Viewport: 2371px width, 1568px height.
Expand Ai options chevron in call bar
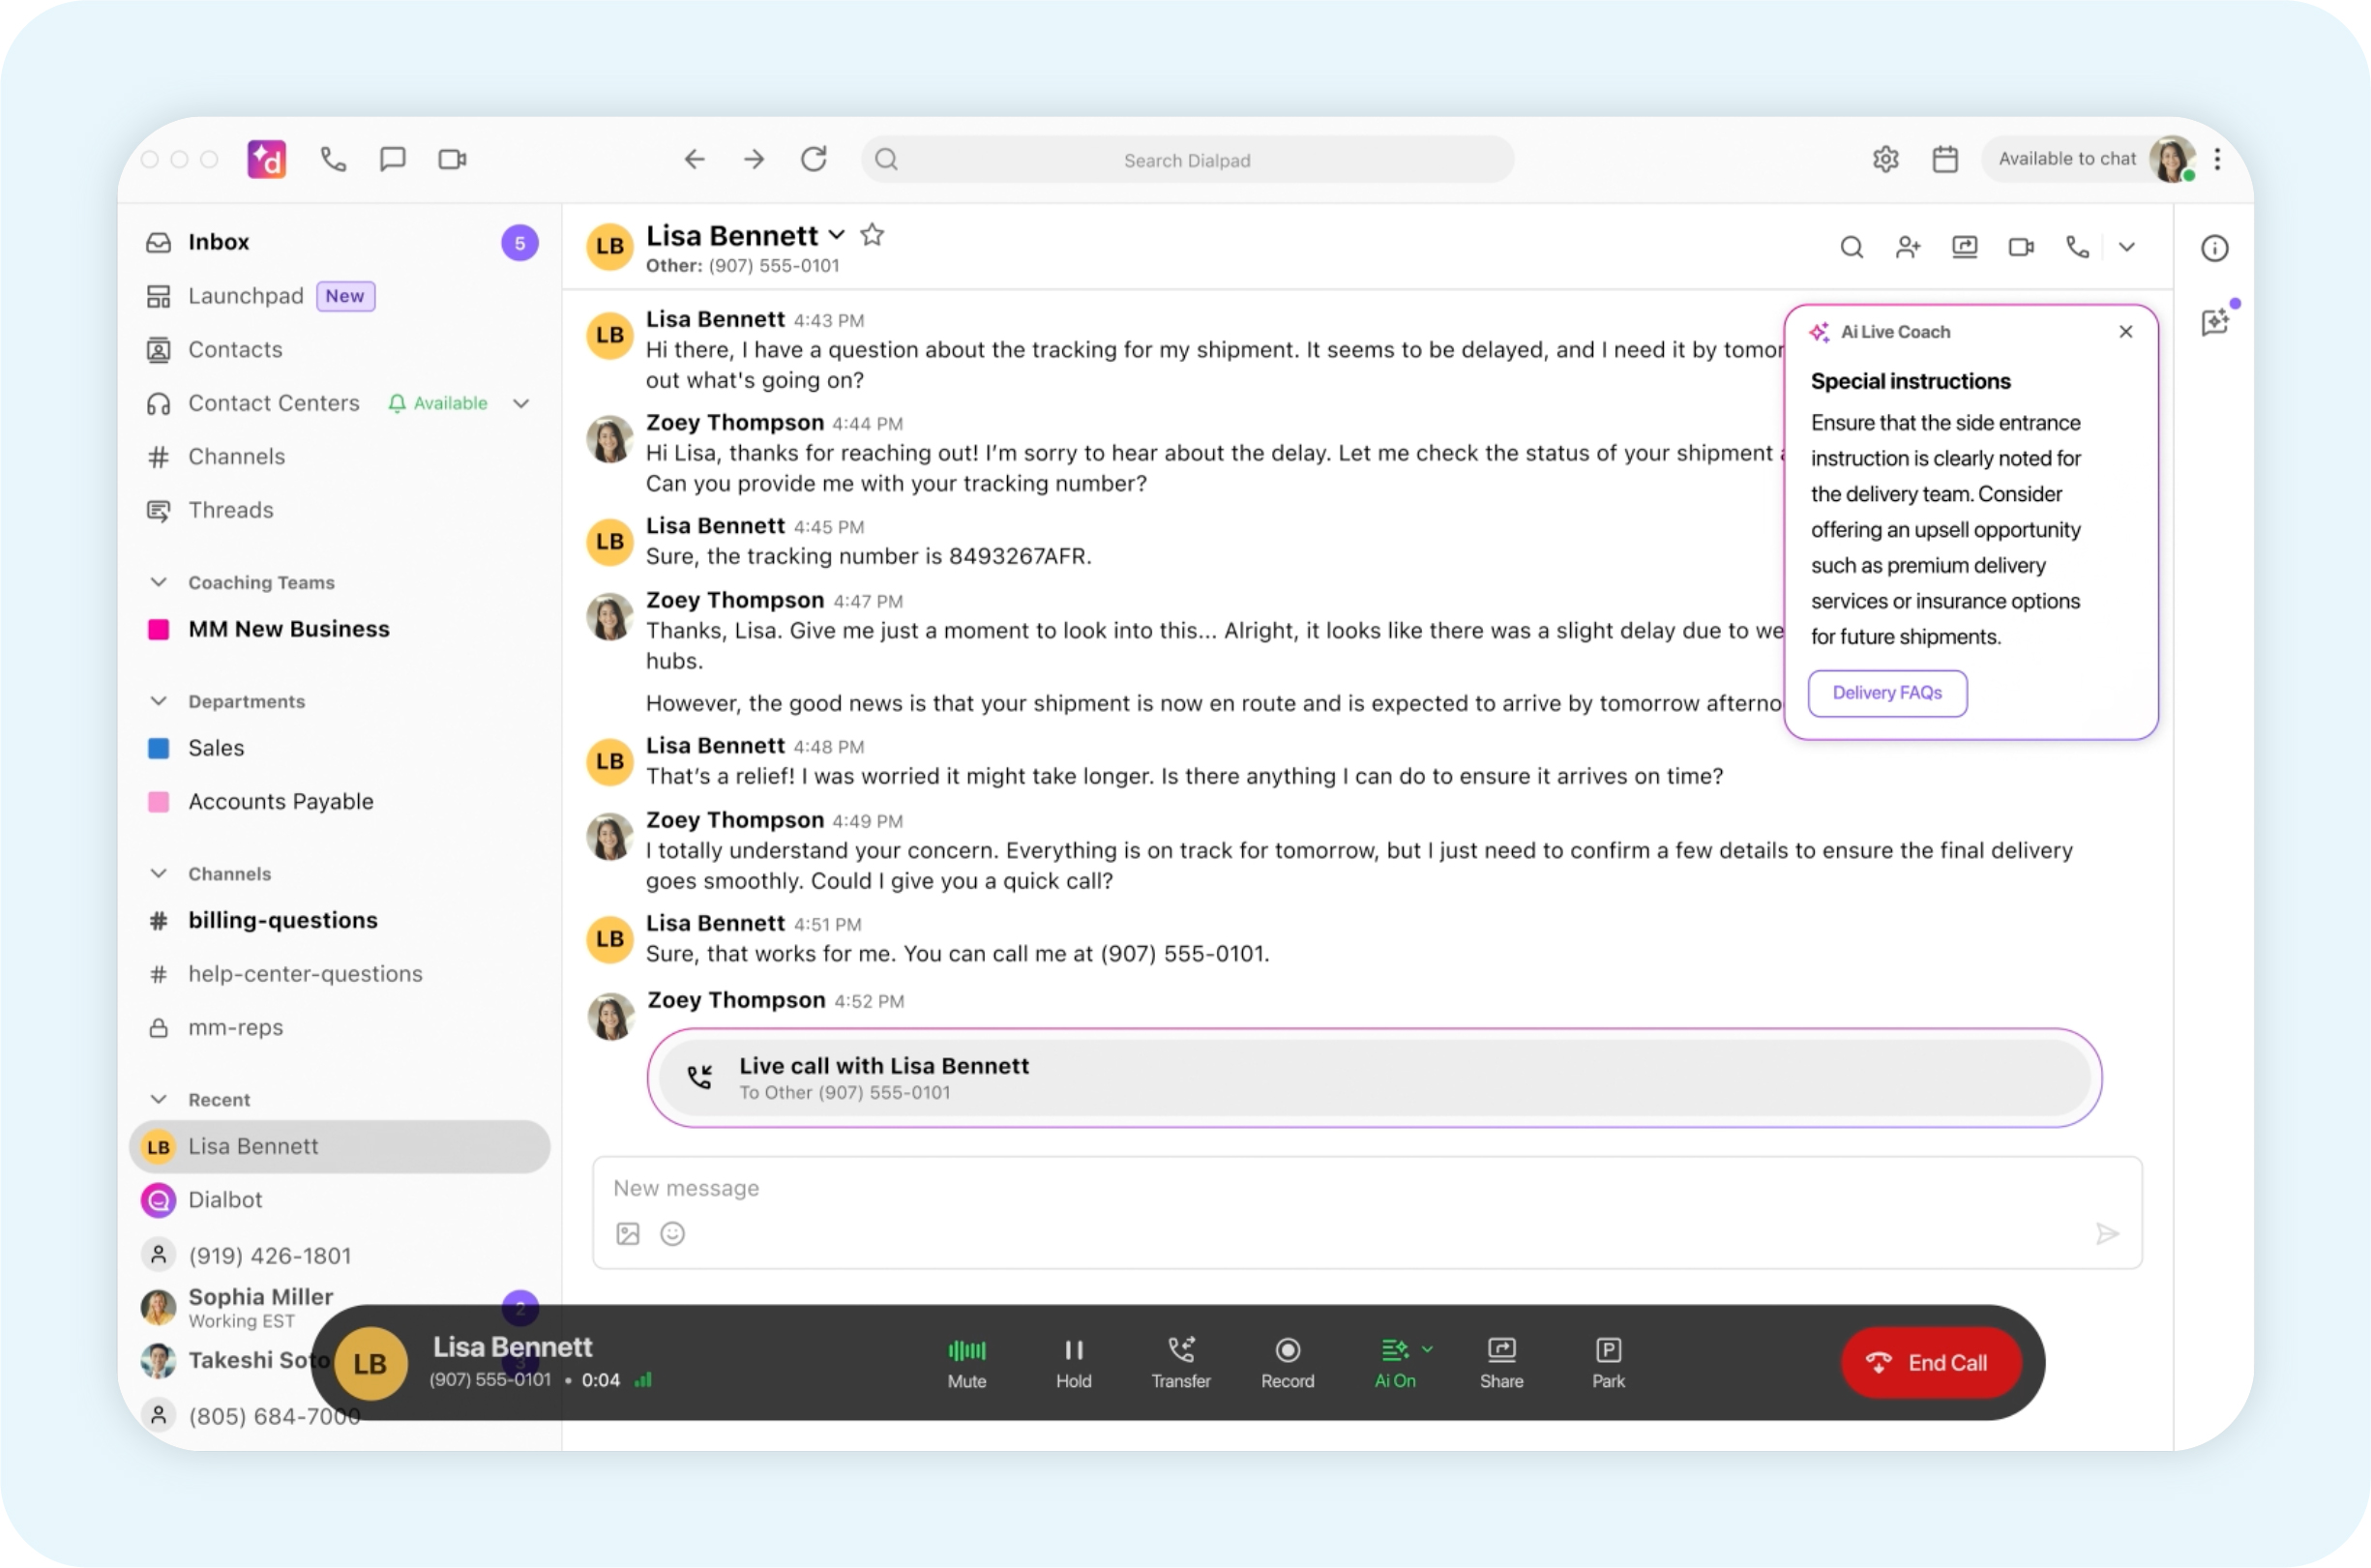pyautogui.click(x=1428, y=1349)
